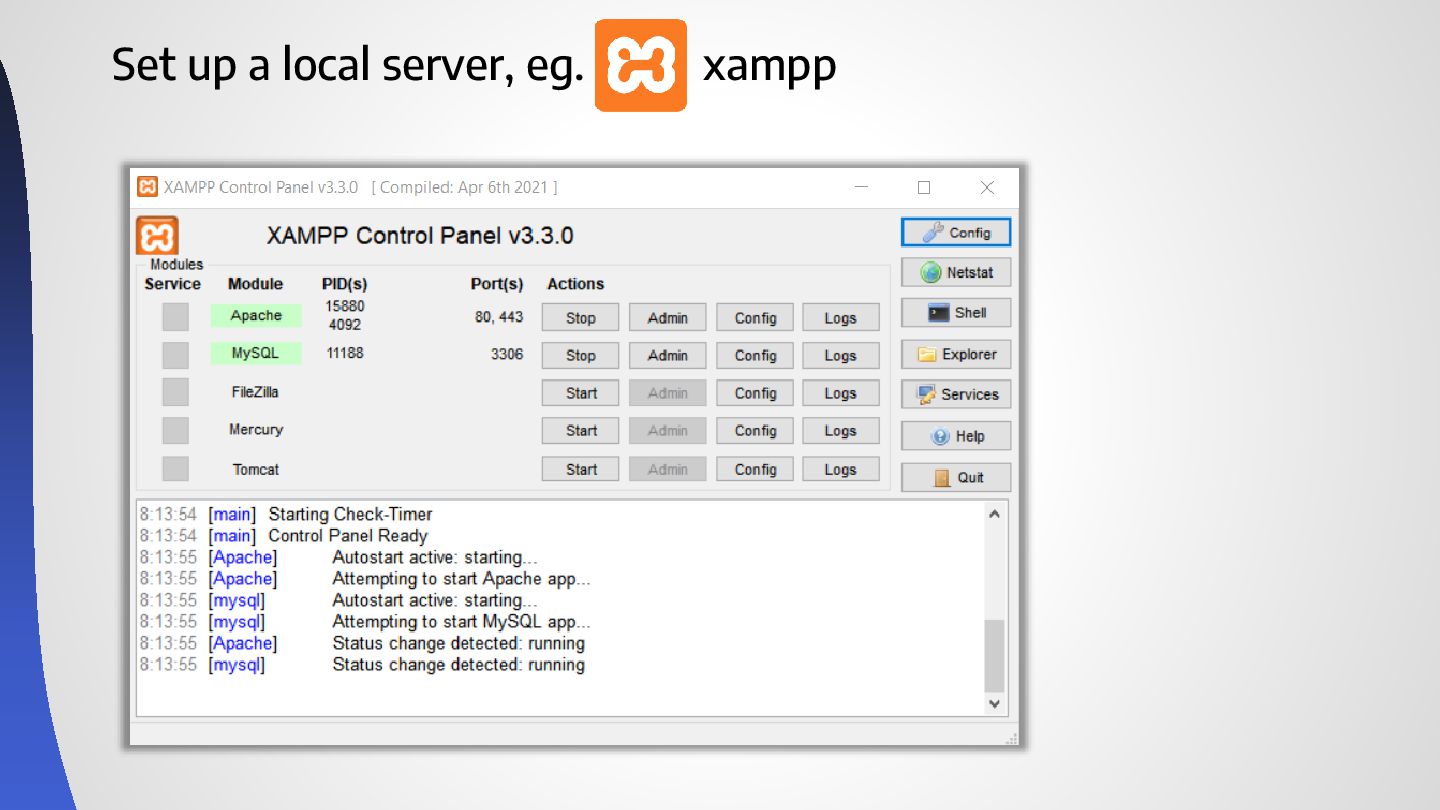Viewport: 1440px width, 810px height.
Task: Click the 'Control Panel Ready' log line
Action: coord(348,535)
